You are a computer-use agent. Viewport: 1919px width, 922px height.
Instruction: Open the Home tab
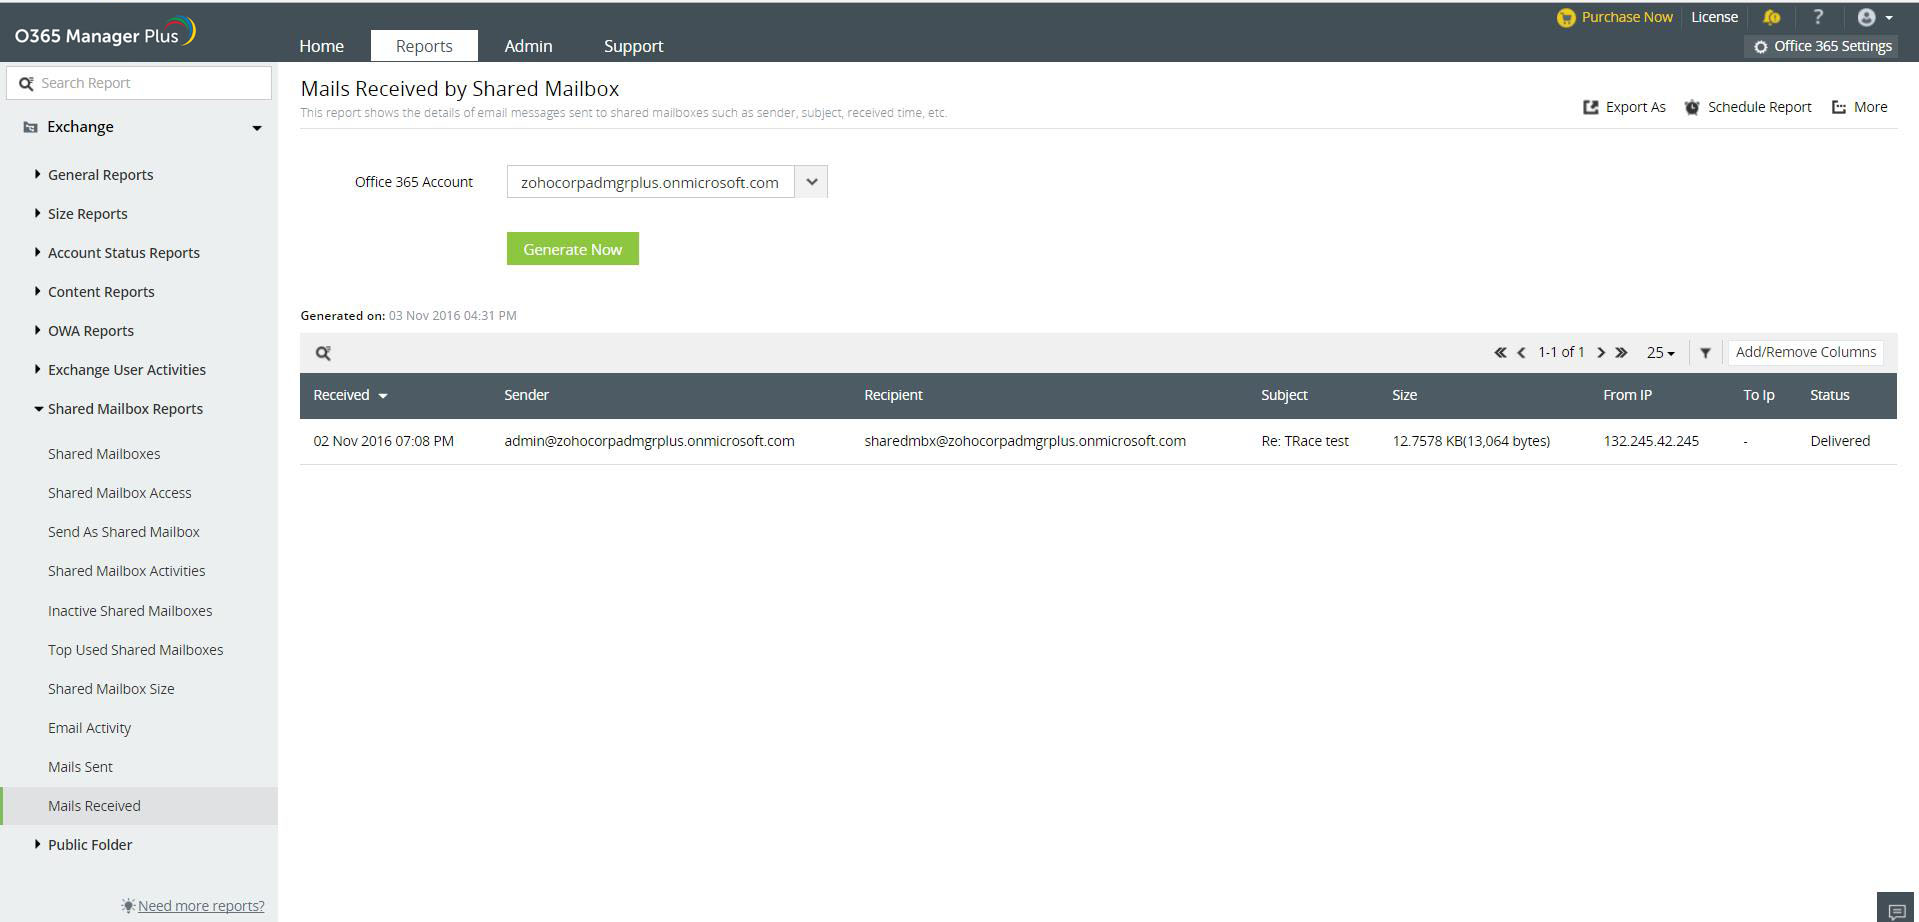321,46
